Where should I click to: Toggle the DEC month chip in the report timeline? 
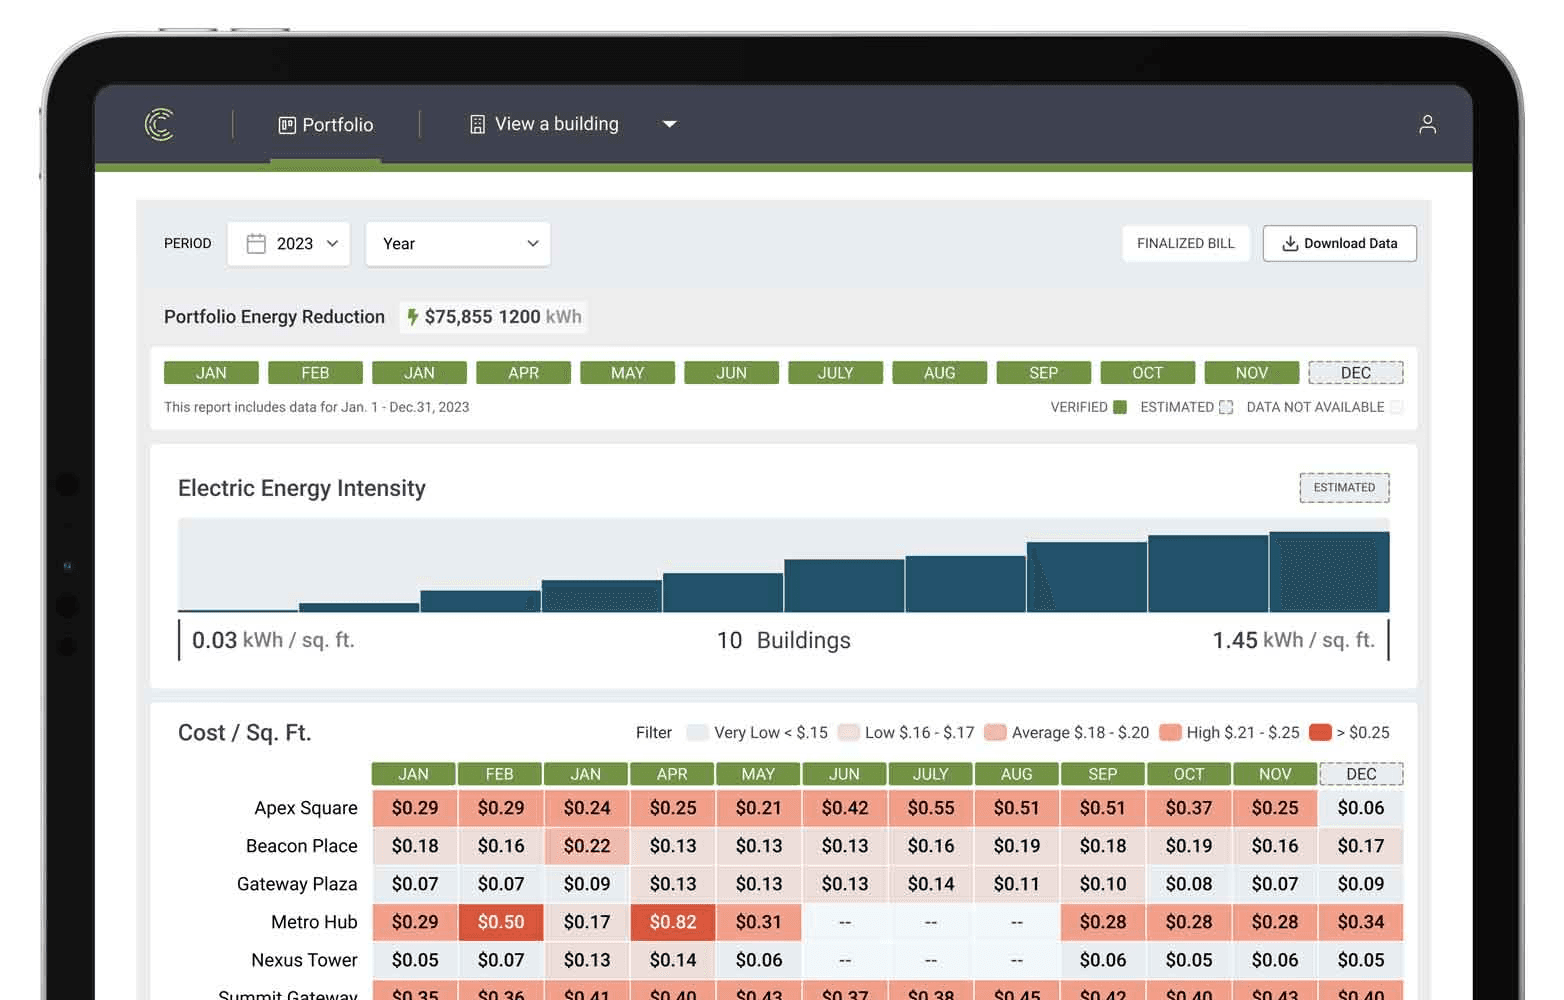1356,372
